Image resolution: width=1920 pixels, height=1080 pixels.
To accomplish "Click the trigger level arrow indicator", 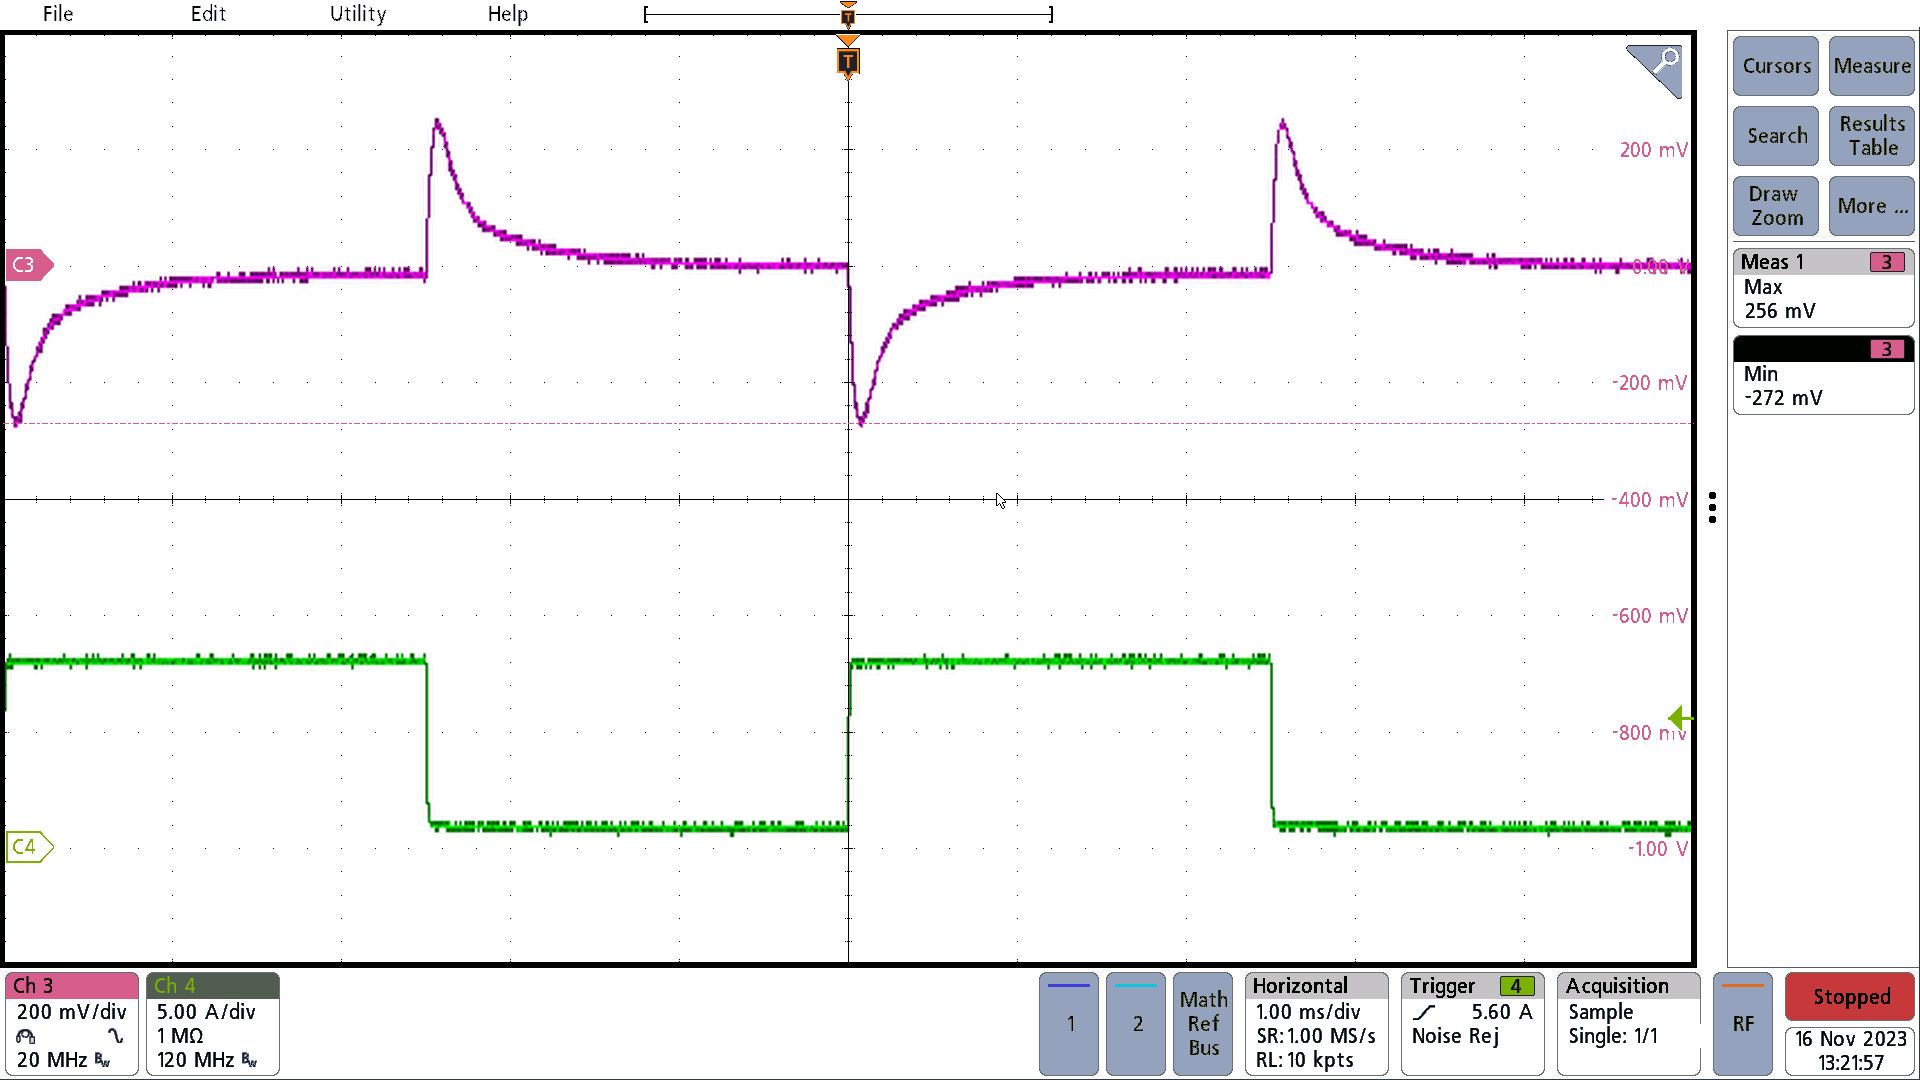I will [x=1680, y=718].
